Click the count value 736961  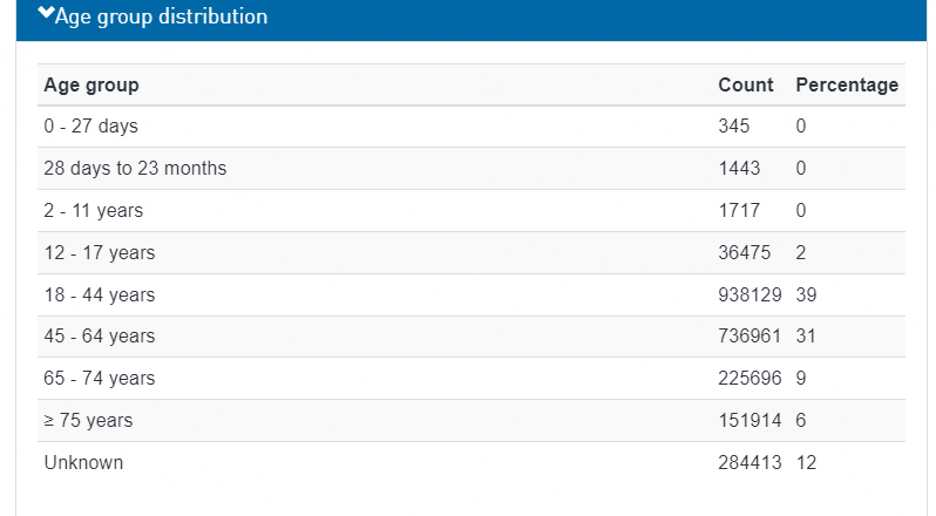750,337
